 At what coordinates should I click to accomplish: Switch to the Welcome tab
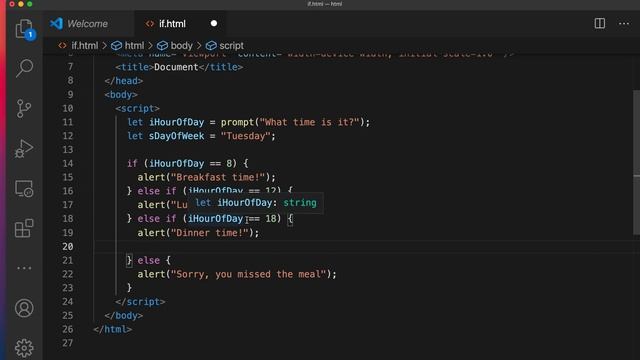click(87, 24)
